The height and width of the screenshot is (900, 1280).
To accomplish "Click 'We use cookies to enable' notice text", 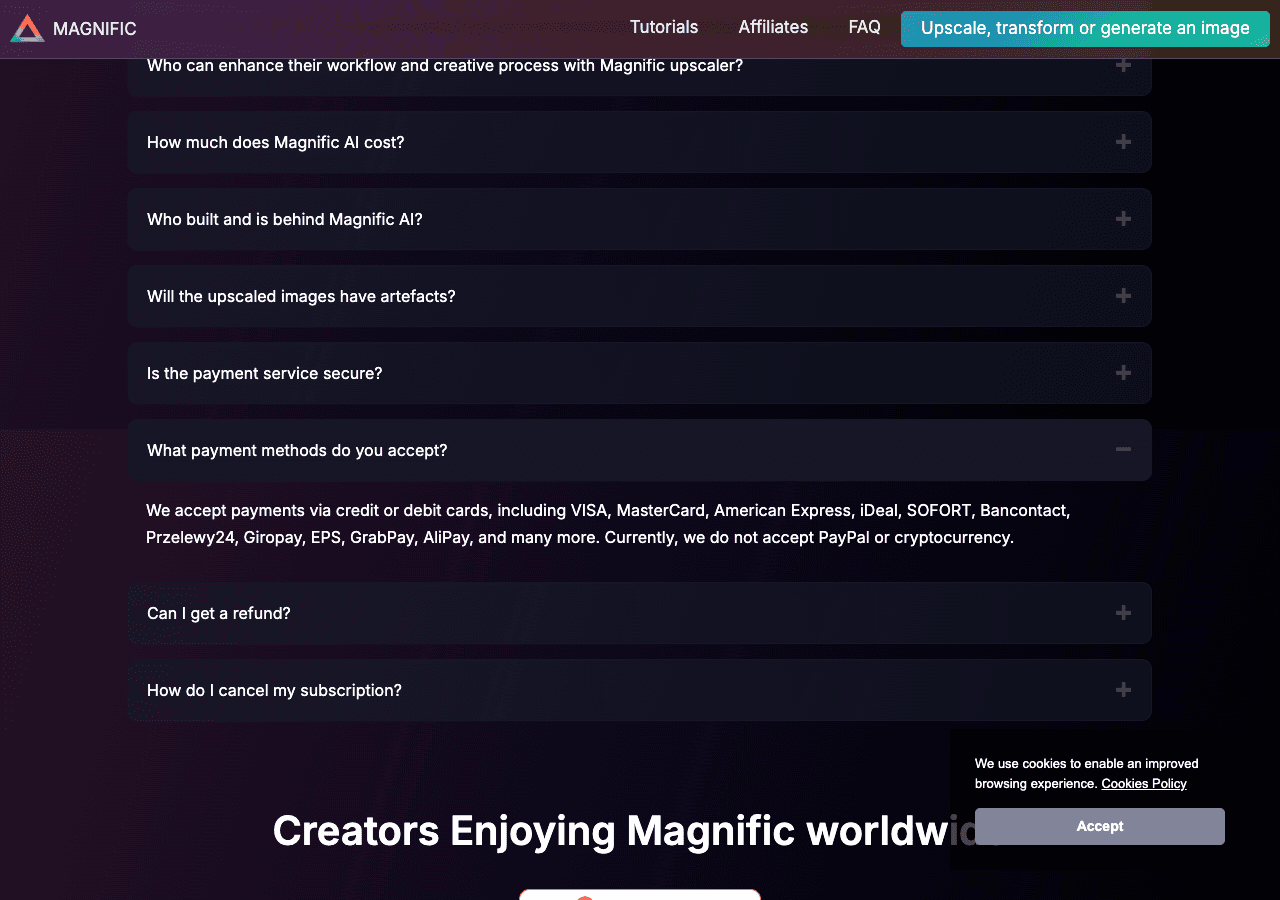I will click(x=1087, y=774).
